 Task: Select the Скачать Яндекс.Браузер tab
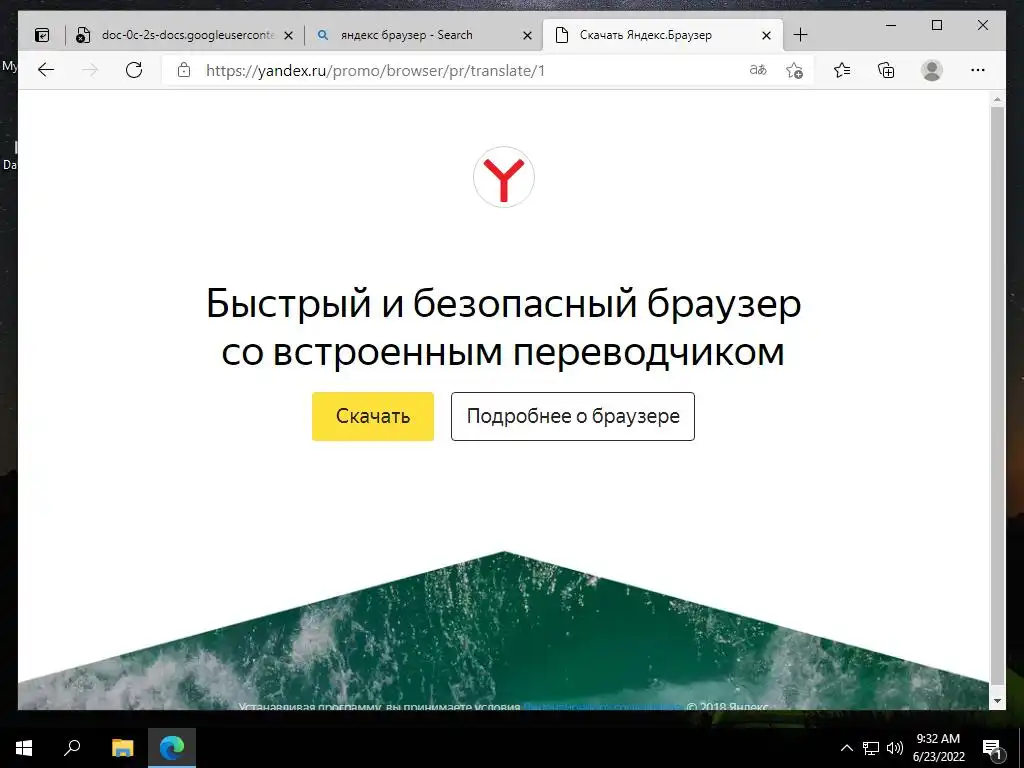click(662, 35)
